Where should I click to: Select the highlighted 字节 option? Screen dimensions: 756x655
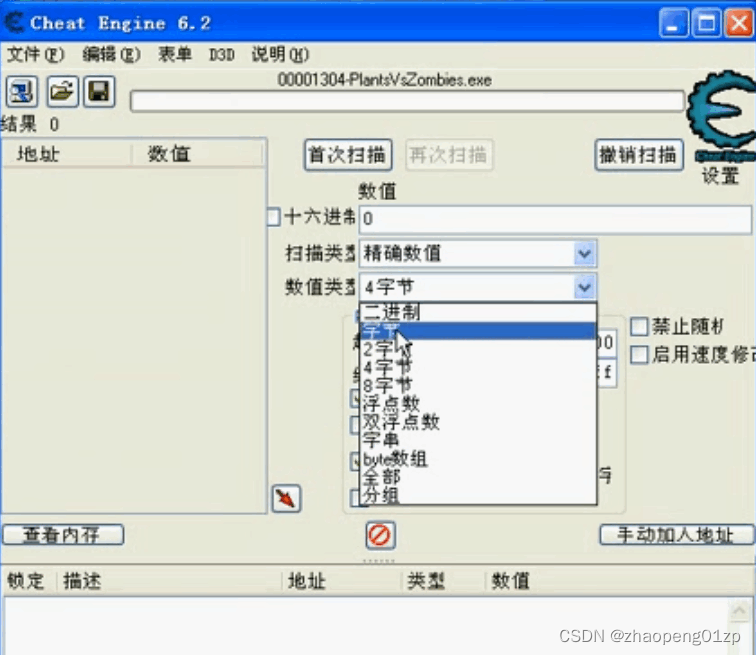pos(478,331)
